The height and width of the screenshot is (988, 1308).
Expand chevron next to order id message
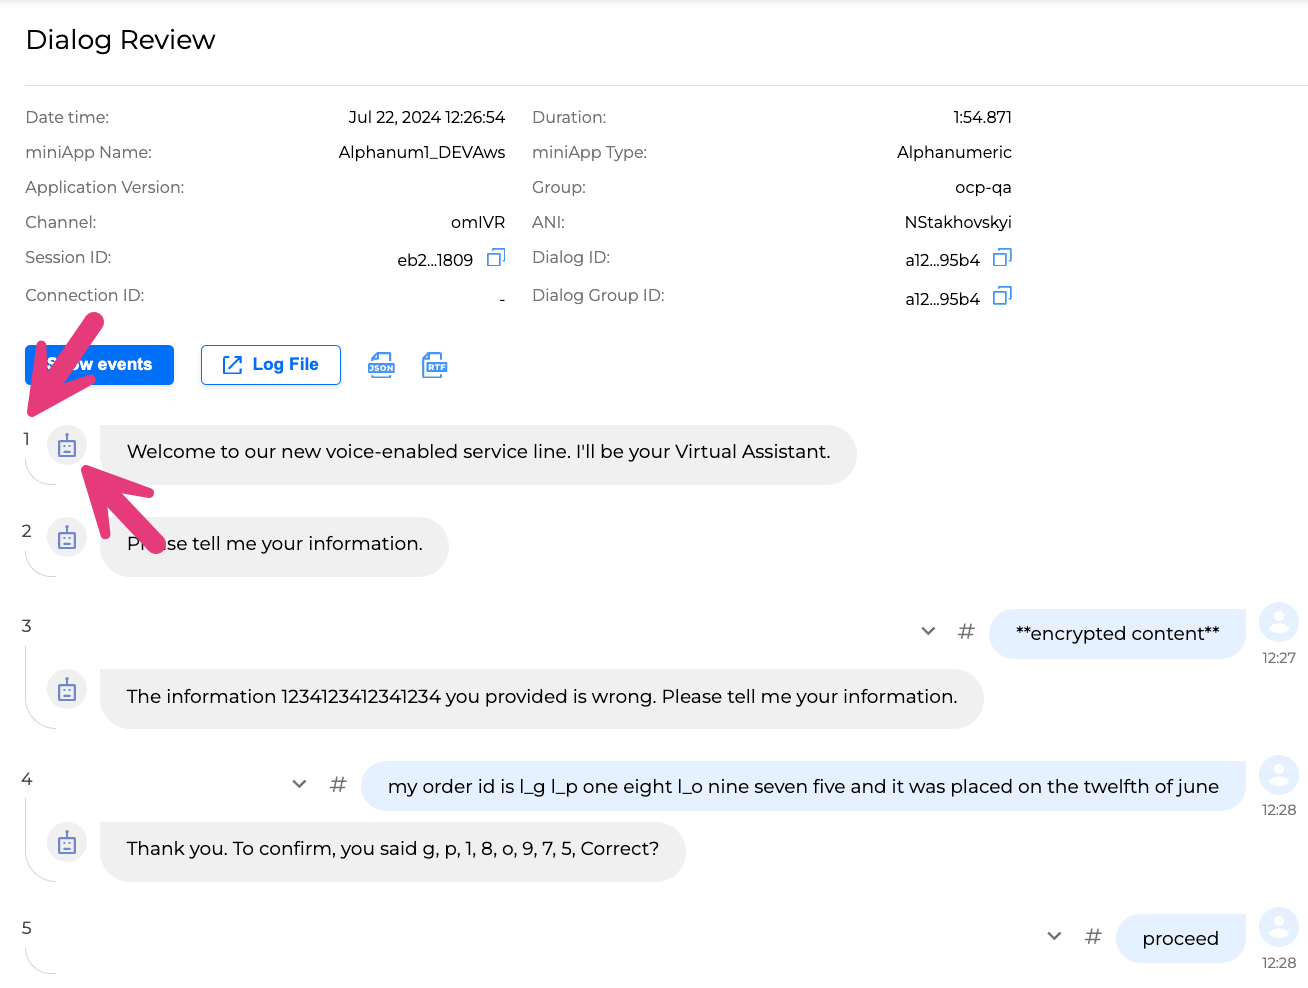click(299, 785)
